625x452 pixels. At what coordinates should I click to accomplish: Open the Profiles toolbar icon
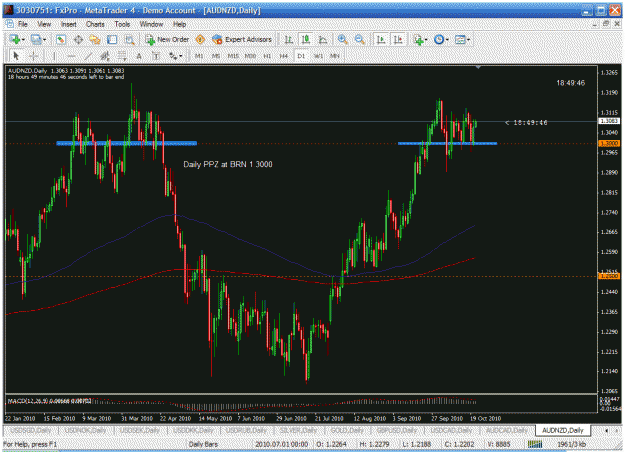tap(36, 39)
